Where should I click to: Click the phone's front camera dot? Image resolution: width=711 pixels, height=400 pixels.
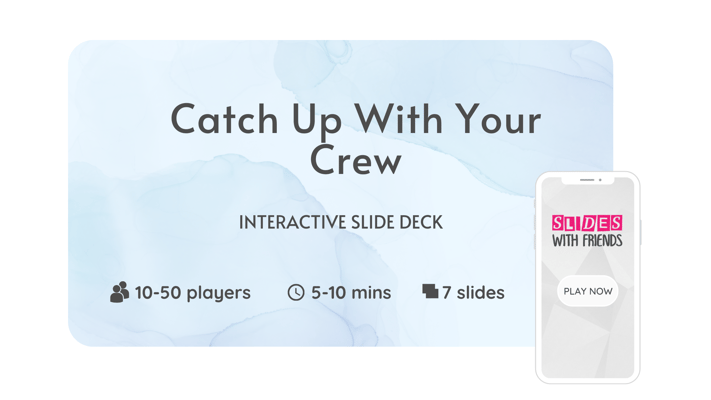coord(600,180)
